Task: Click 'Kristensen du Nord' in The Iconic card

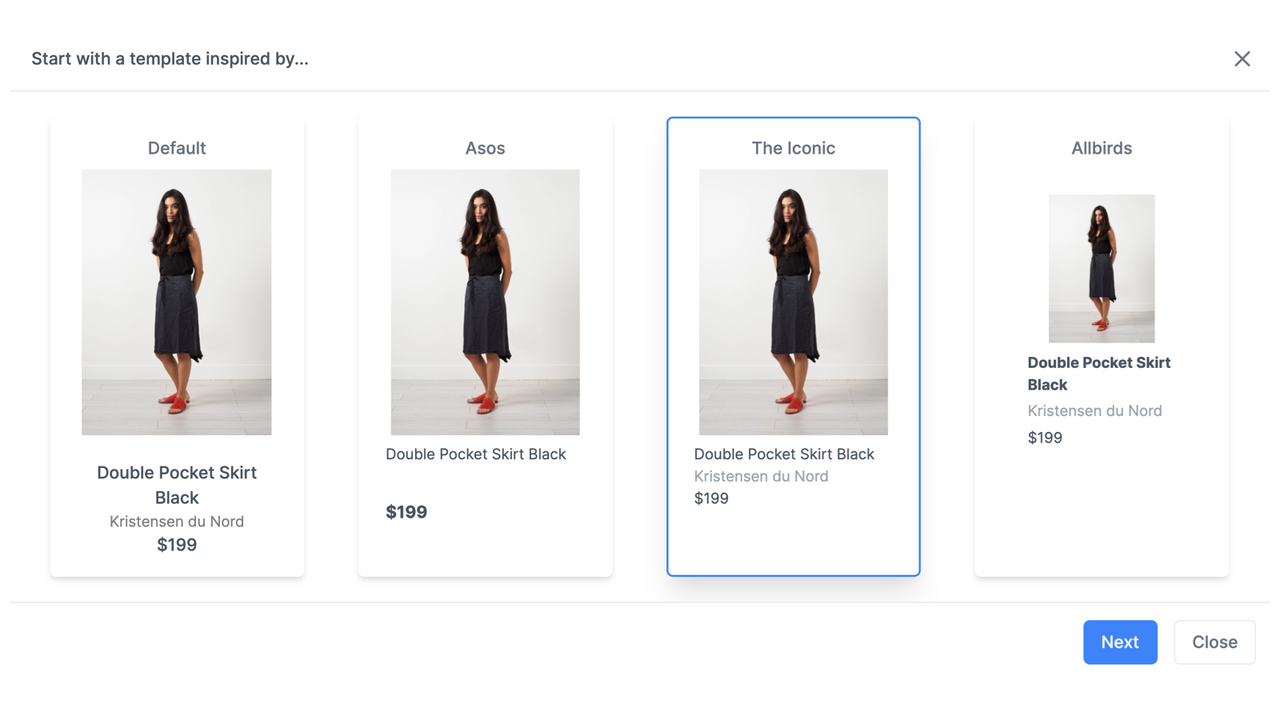Action: pyautogui.click(x=760, y=476)
